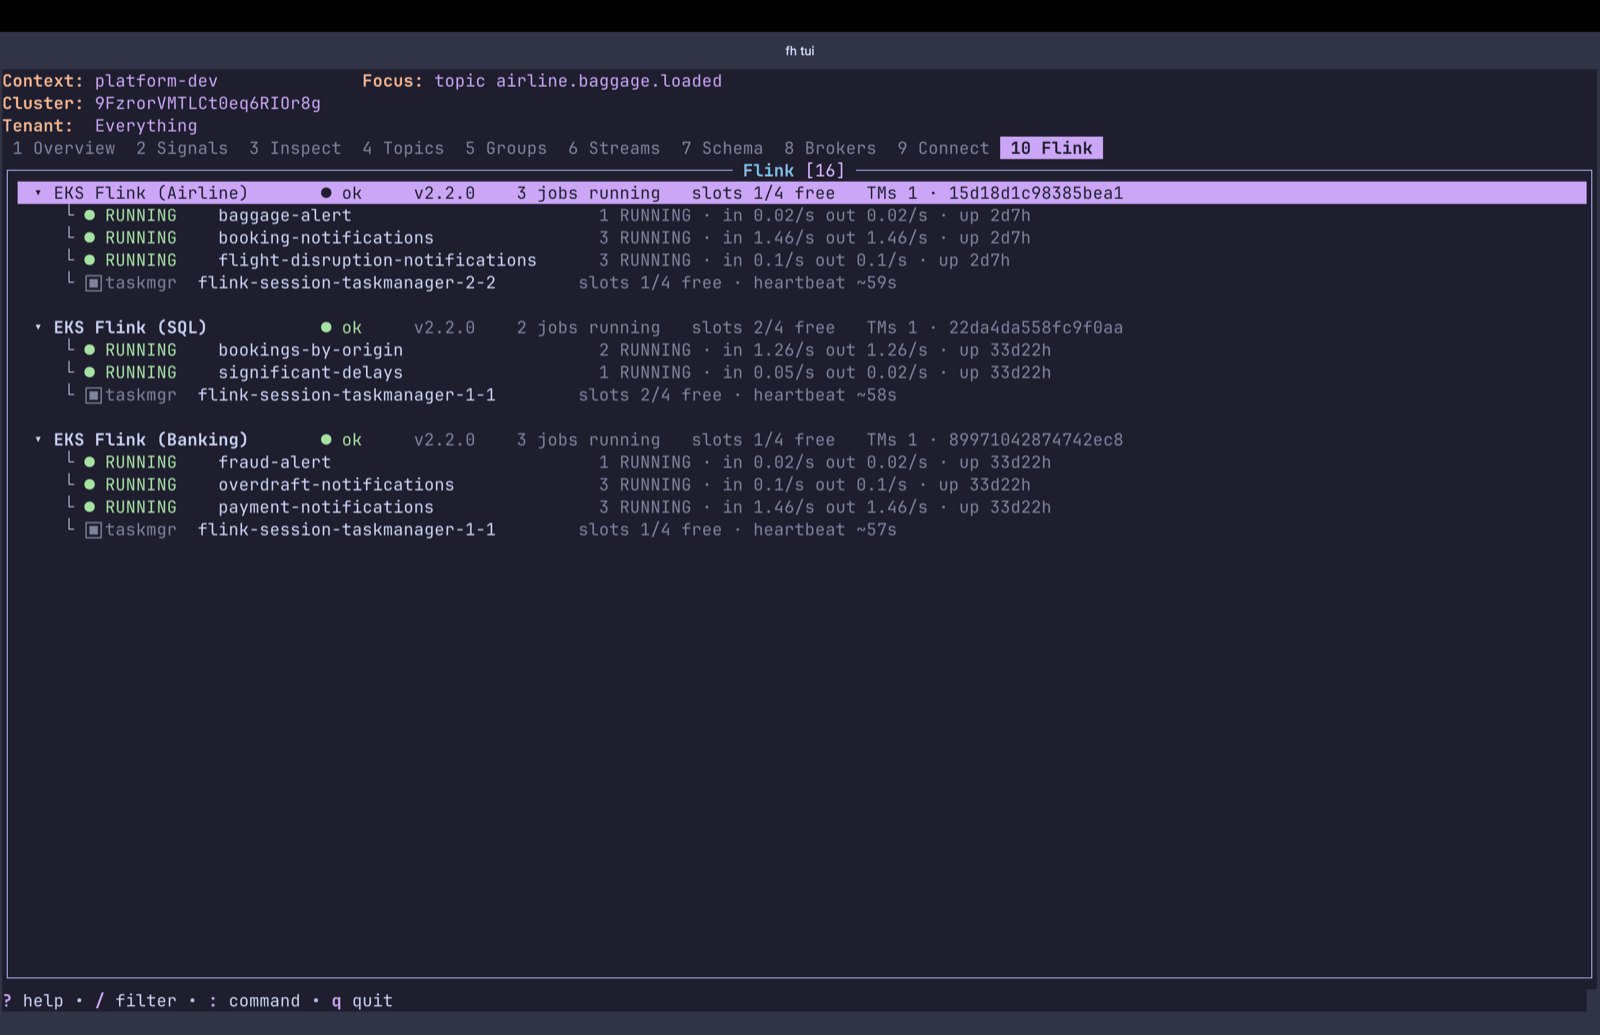Viewport: 1600px width, 1035px height.
Task: Collapse the EKS Flink (SQL) cluster
Action: point(38,328)
